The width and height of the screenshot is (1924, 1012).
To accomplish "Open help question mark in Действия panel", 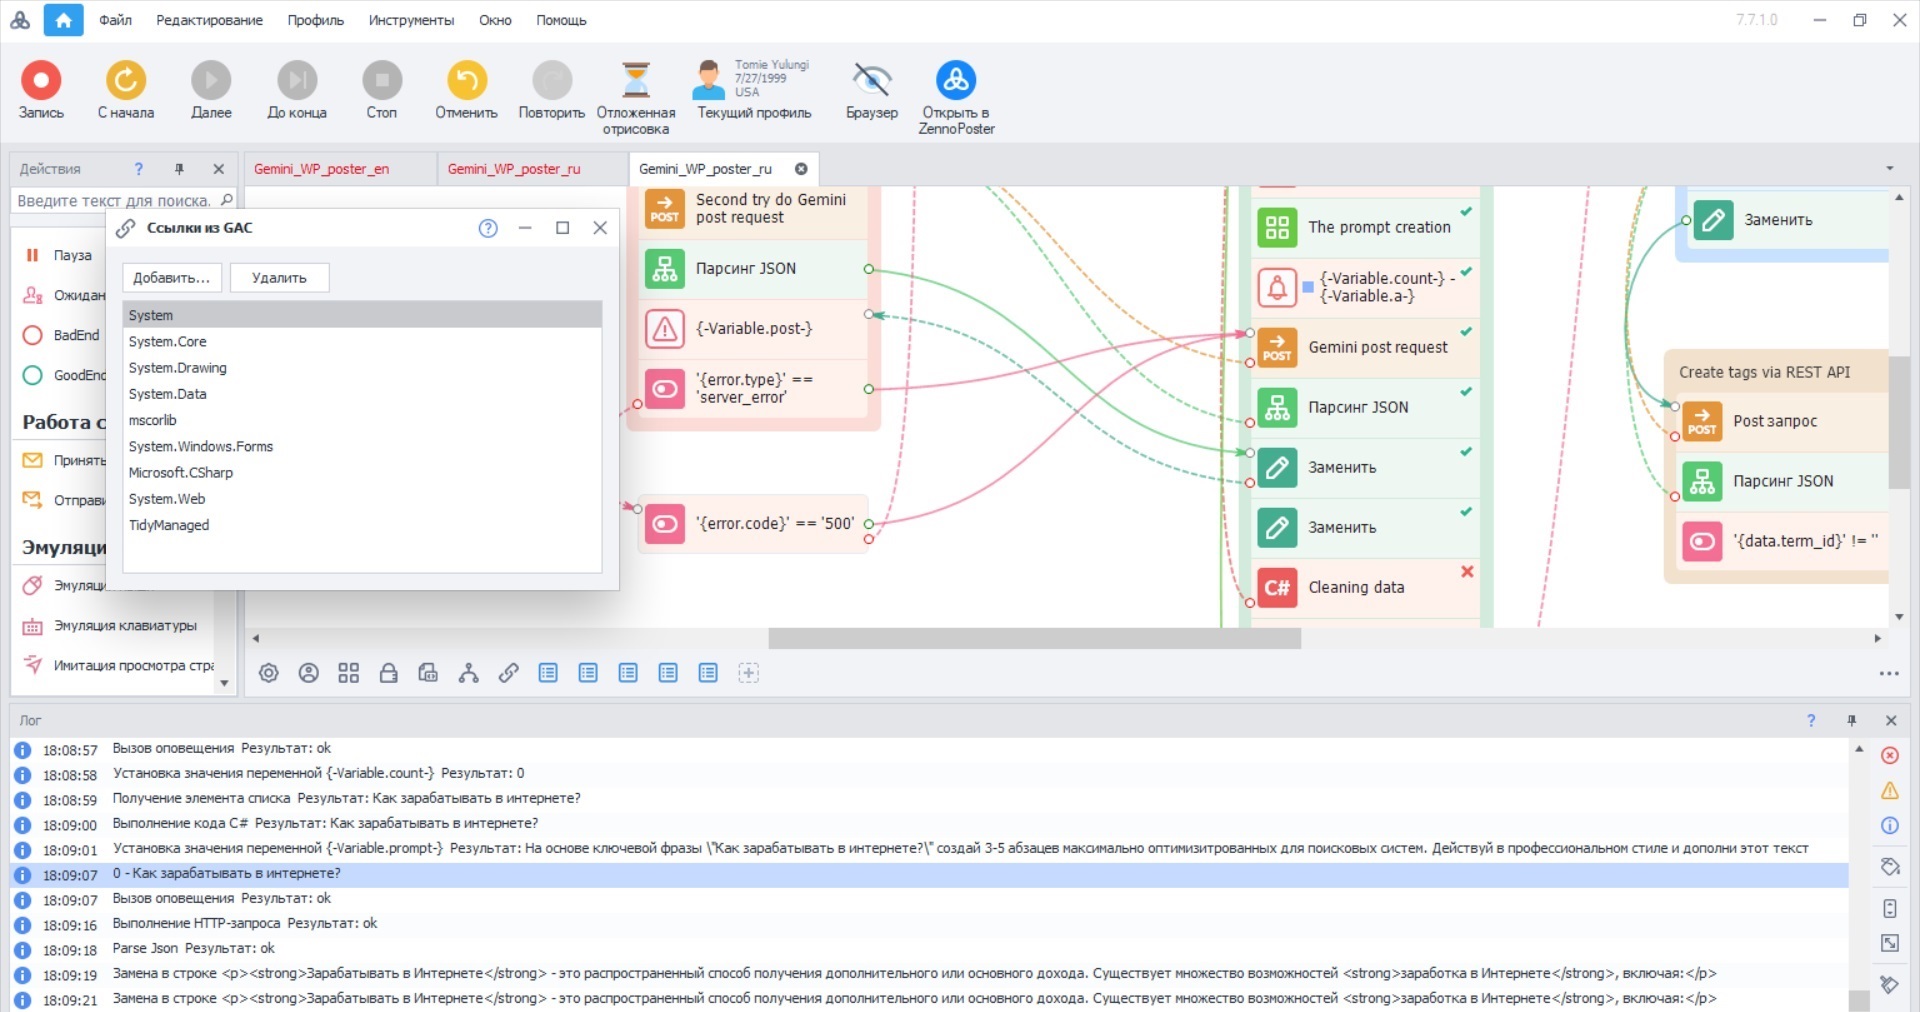I will tap(139, 169).
